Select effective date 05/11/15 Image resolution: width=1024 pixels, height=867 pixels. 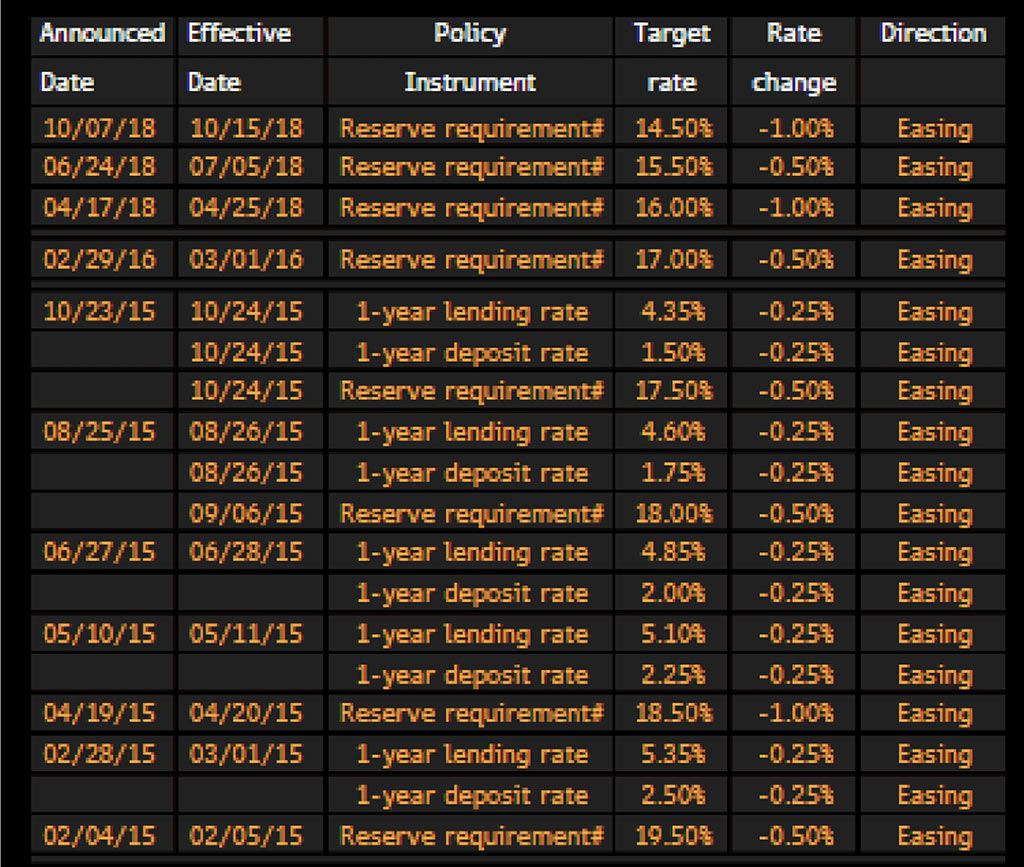coord(247,635)
